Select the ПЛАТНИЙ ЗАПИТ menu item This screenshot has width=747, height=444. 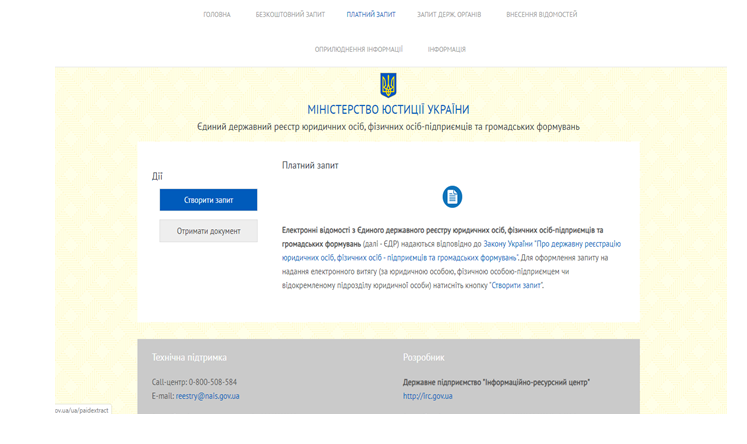(x=371, y=15)
